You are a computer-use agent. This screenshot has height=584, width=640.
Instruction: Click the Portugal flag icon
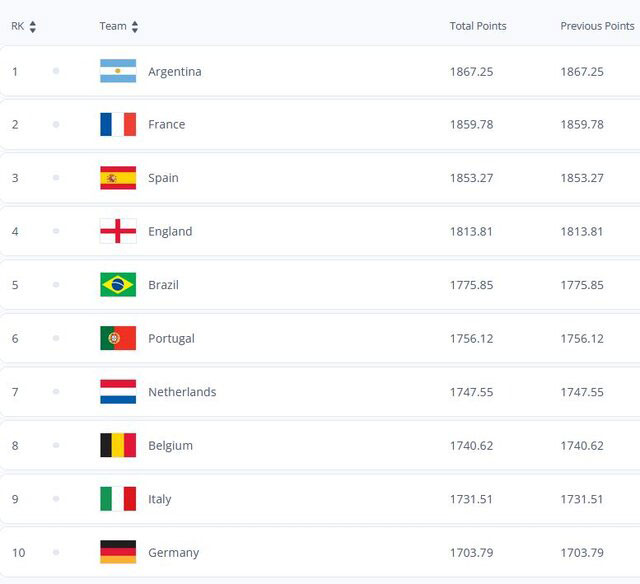click(x=118, y=338)
